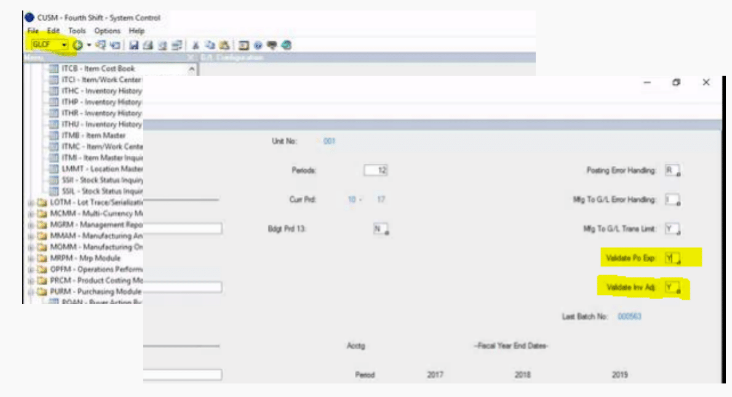Open ITMB - Item Master in tree
This screenshot has height=397, width=732.
pos(93,135)
